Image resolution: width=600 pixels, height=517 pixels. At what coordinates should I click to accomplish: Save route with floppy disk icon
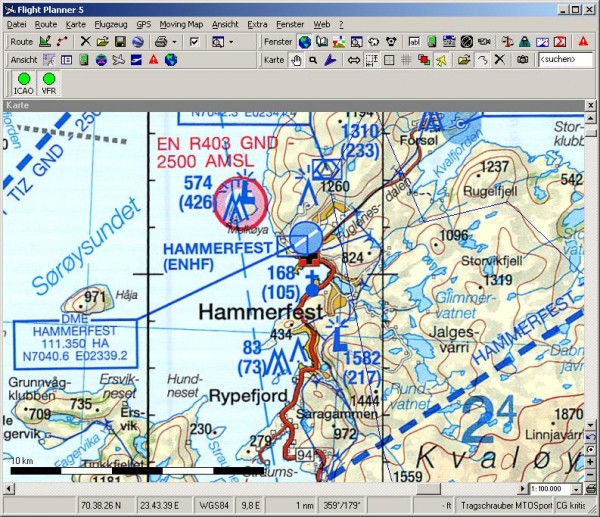(x=120, y=41)
